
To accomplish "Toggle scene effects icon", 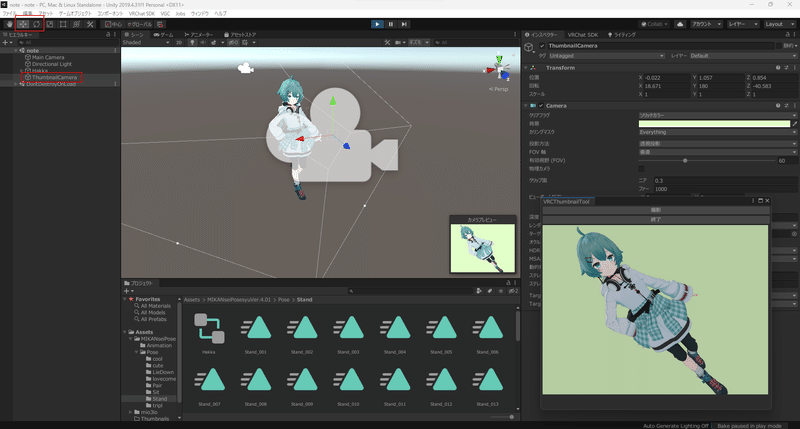I will (x=214, y=42).
